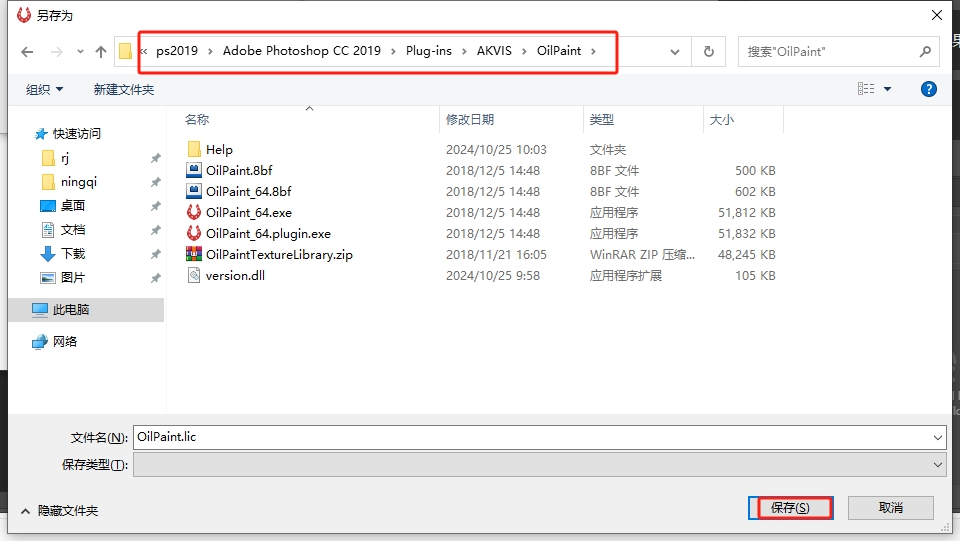Viewport: 960px width, 541px height.
Task: Go up one folder level
Action: click(x=101, y=52)
